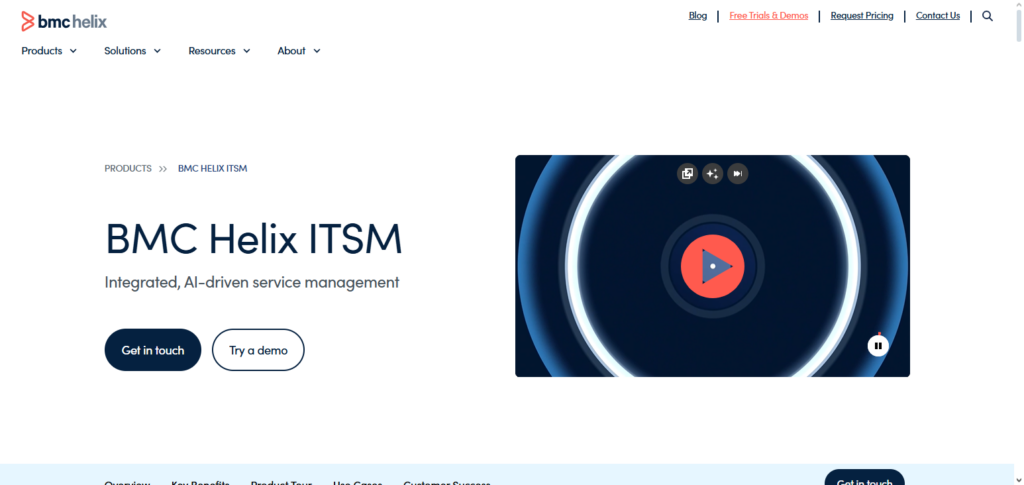The image size is (1024, 485).
Task: Click the page vertical scrollbar thumb
Action: coord(1019,25)
